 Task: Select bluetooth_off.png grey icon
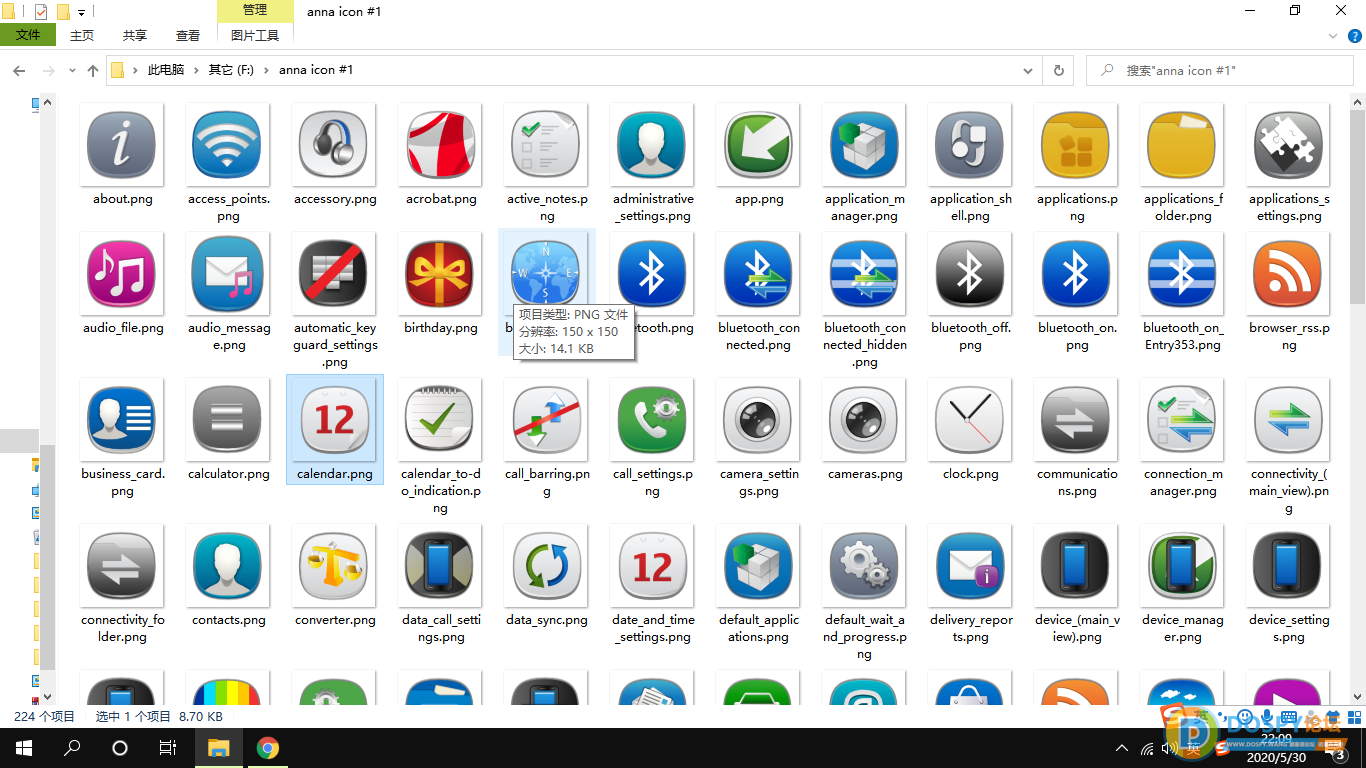(971, 274)
